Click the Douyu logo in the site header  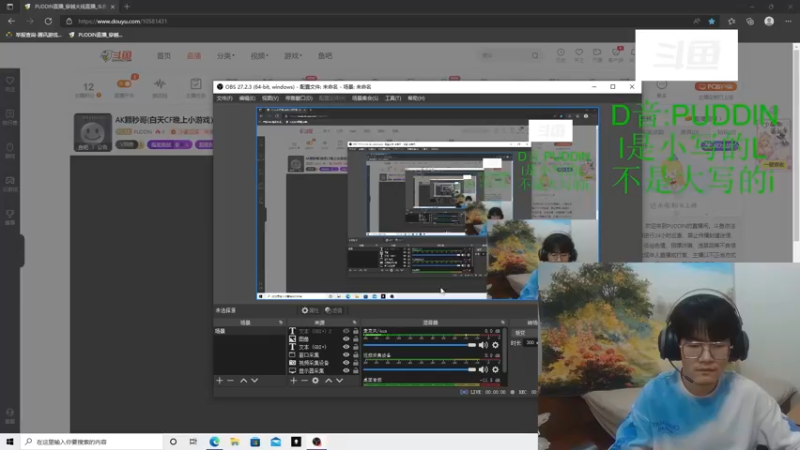116,56
